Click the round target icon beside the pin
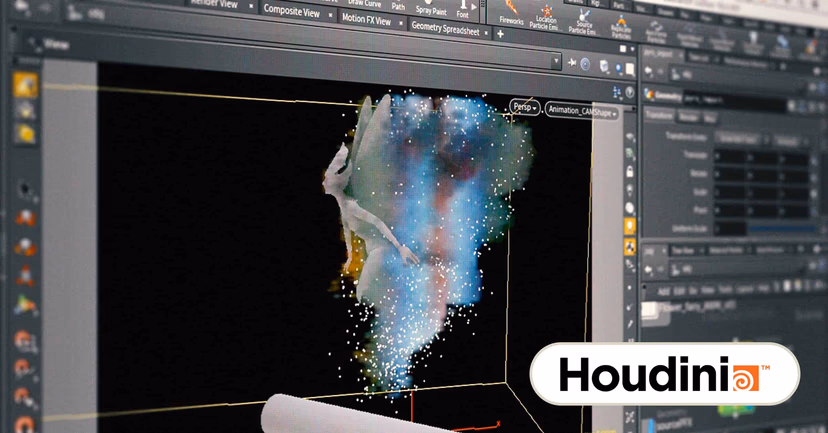The height and width of the screenshot is (433, 828). [x=585, y=64]
